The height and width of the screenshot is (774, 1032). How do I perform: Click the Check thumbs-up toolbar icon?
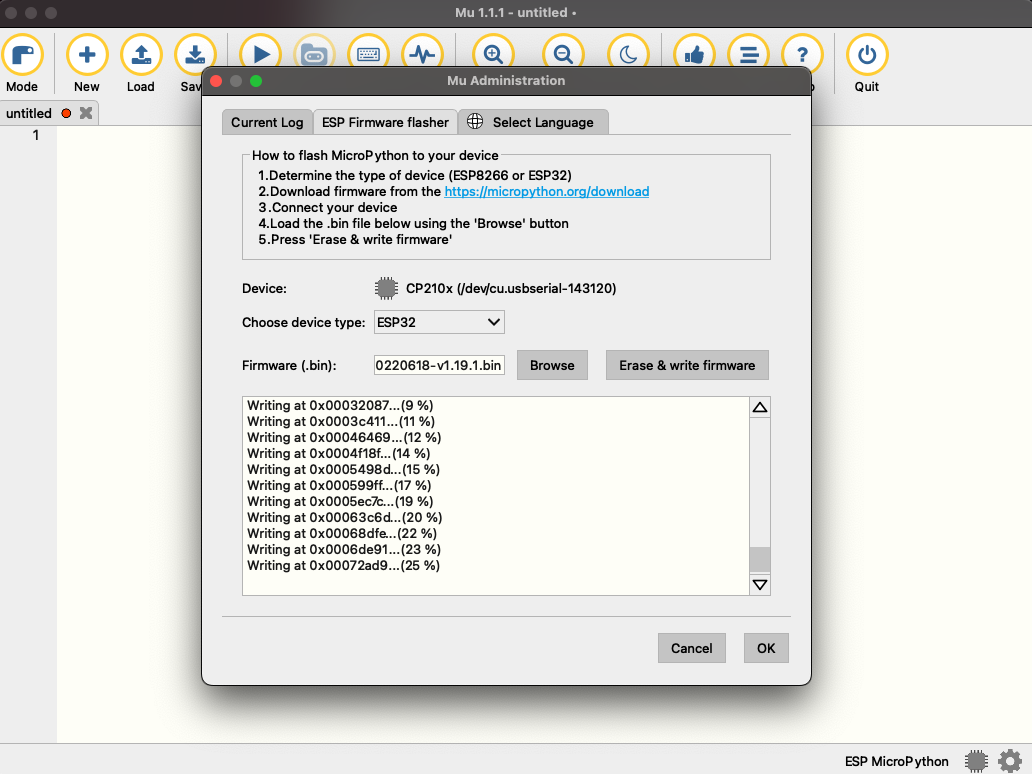pyautogui.click(x=694, y=51)
